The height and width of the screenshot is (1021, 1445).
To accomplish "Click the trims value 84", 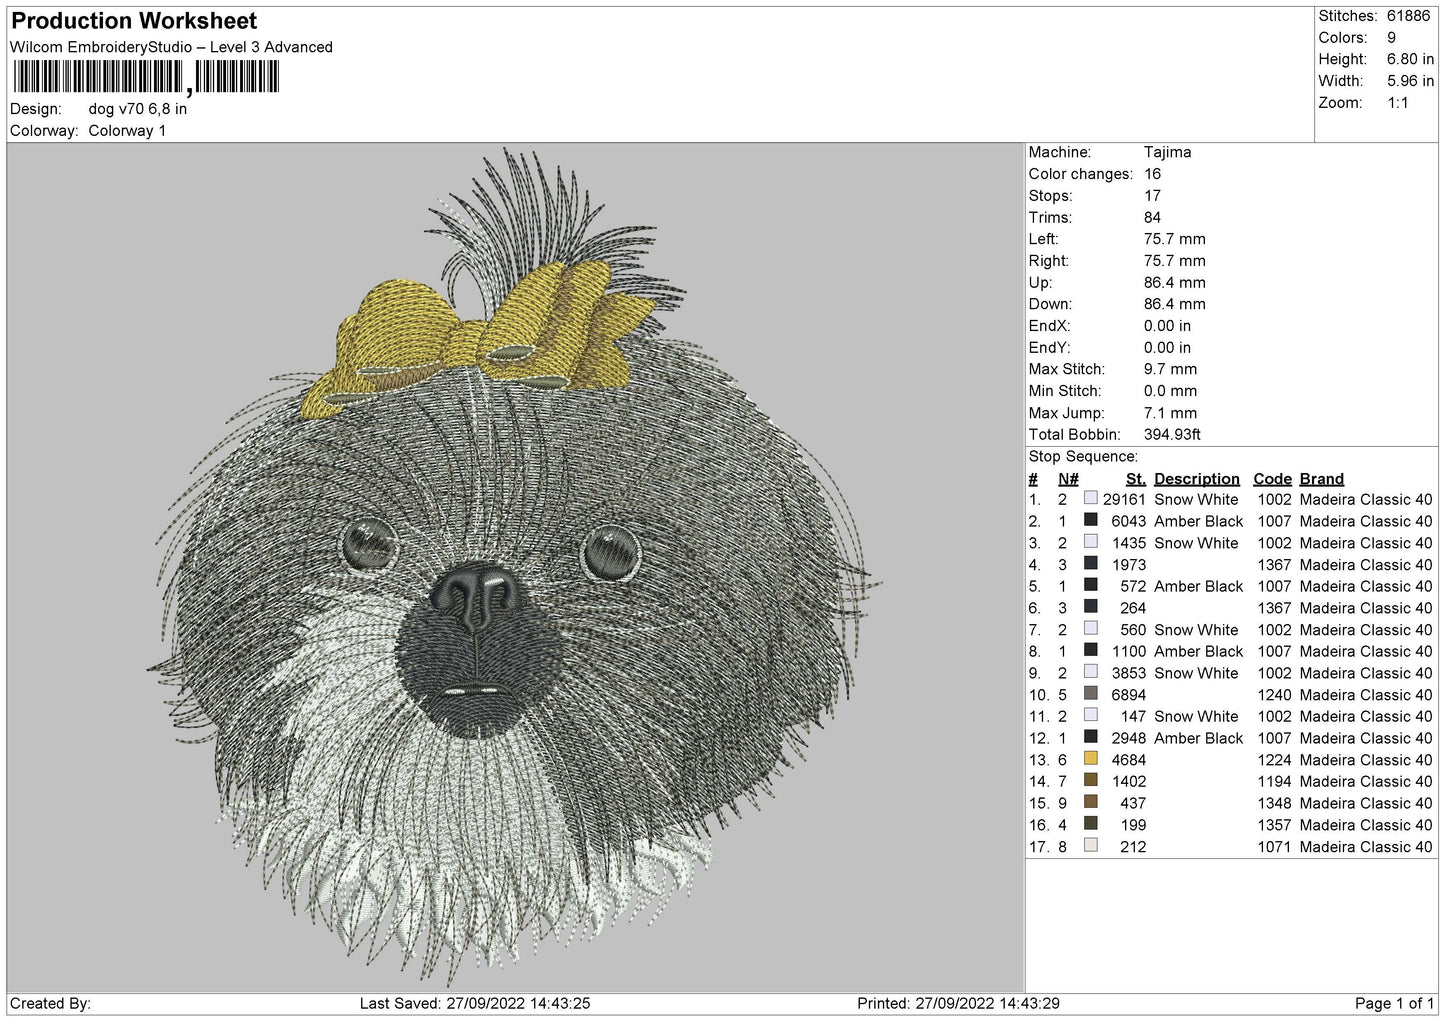I will coord(1152,217).
